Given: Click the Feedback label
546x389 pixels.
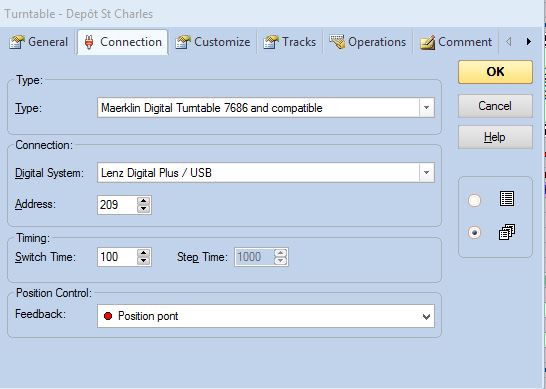Looking at the screenshot, I should click(x=40, y=314).
